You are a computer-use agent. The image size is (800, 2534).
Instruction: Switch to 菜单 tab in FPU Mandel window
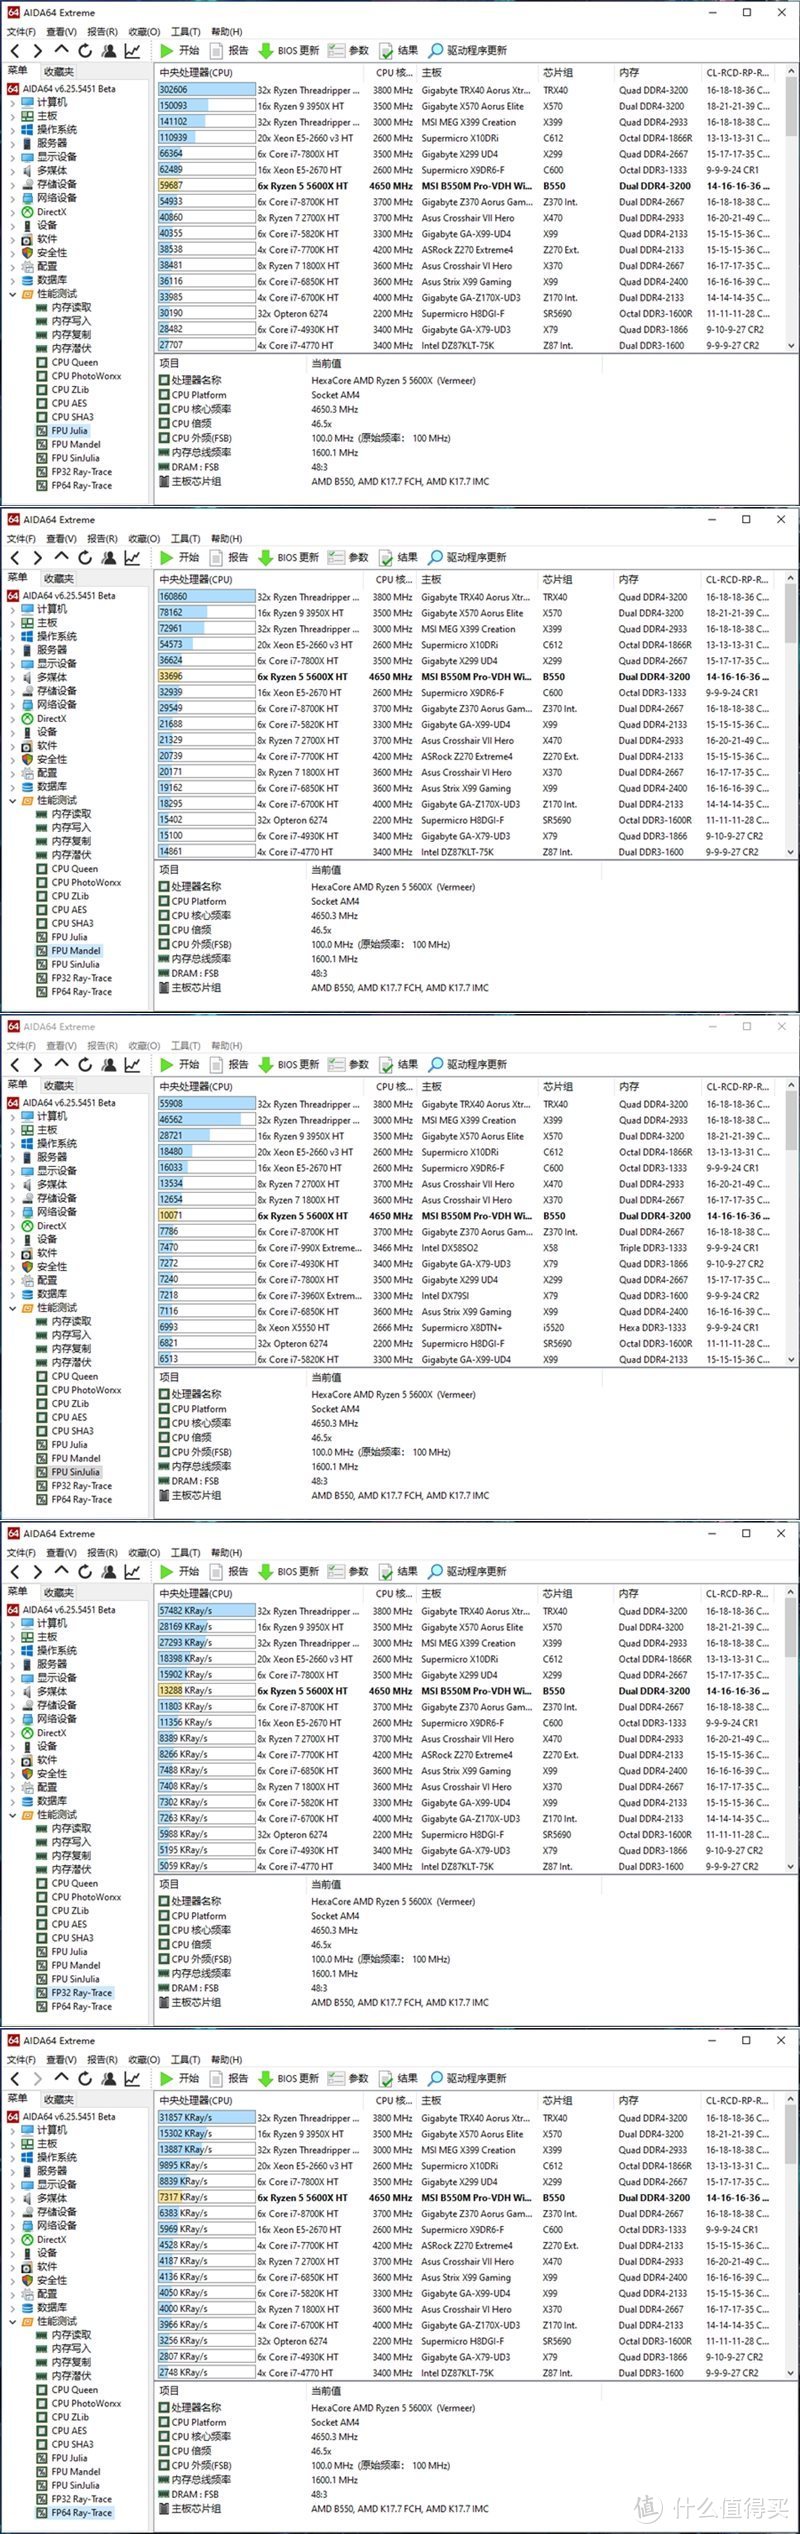[18, 578]
